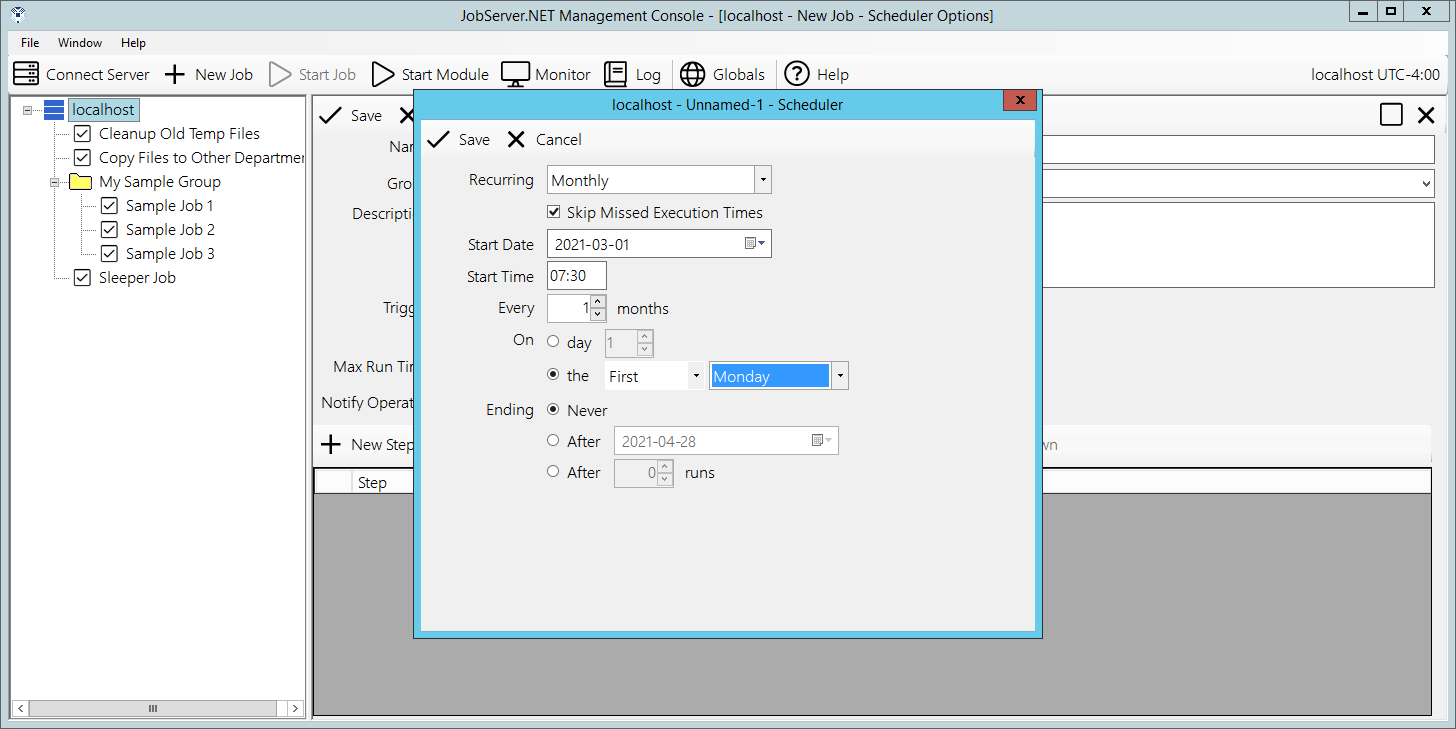Open Globals from the globe icon

click(x=692, y=74)
